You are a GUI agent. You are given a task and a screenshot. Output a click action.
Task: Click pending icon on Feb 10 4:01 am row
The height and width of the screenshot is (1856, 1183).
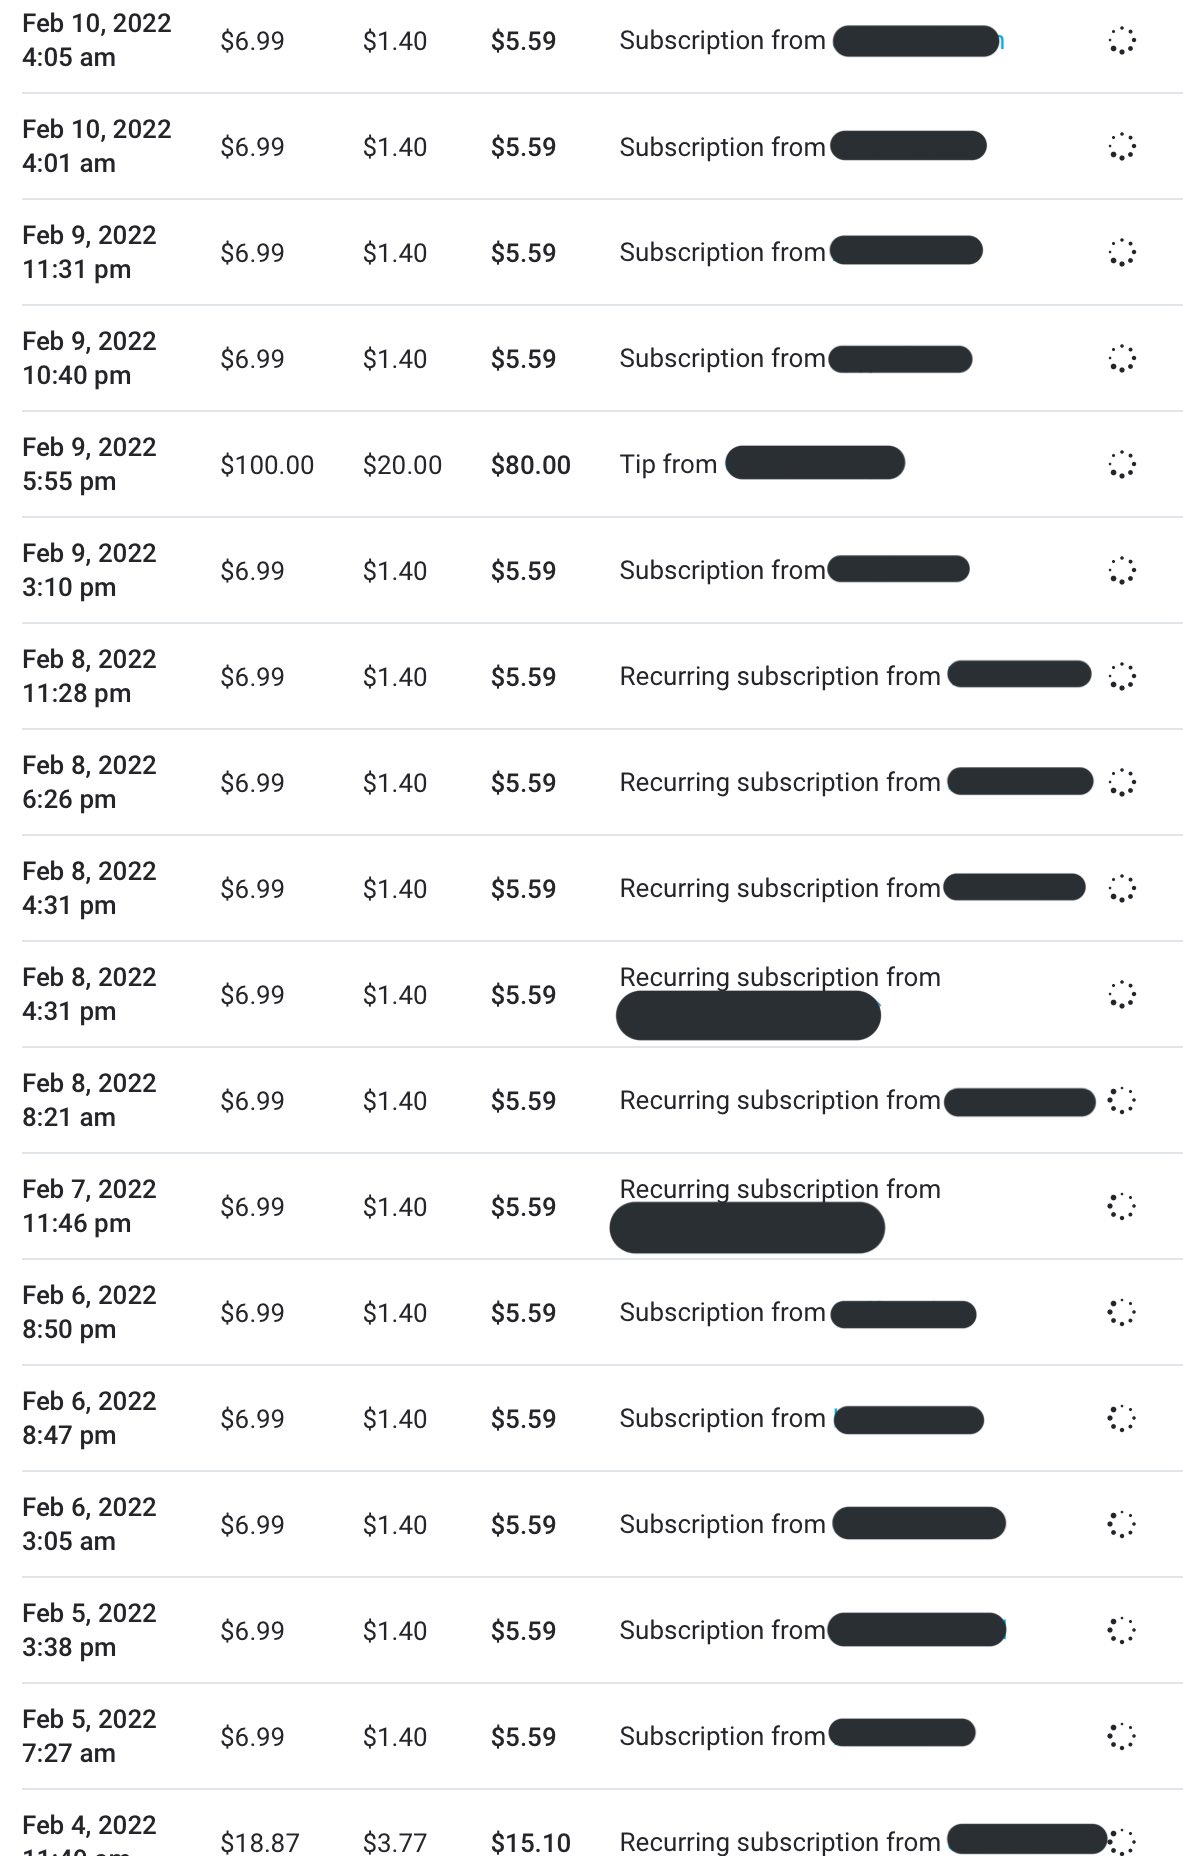tap(1122, 147)
